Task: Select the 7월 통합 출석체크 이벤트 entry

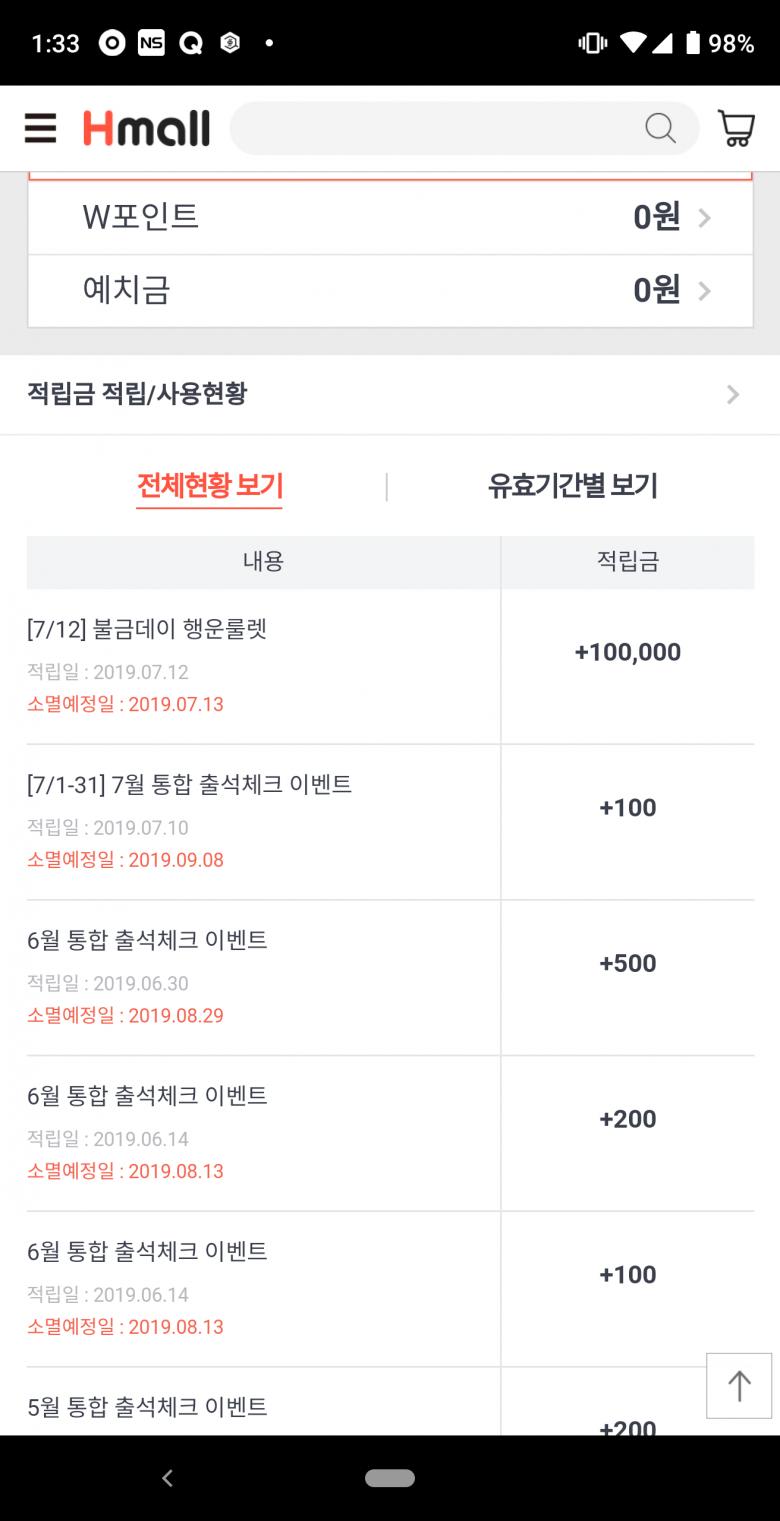Action: click(x=189, y=785)
